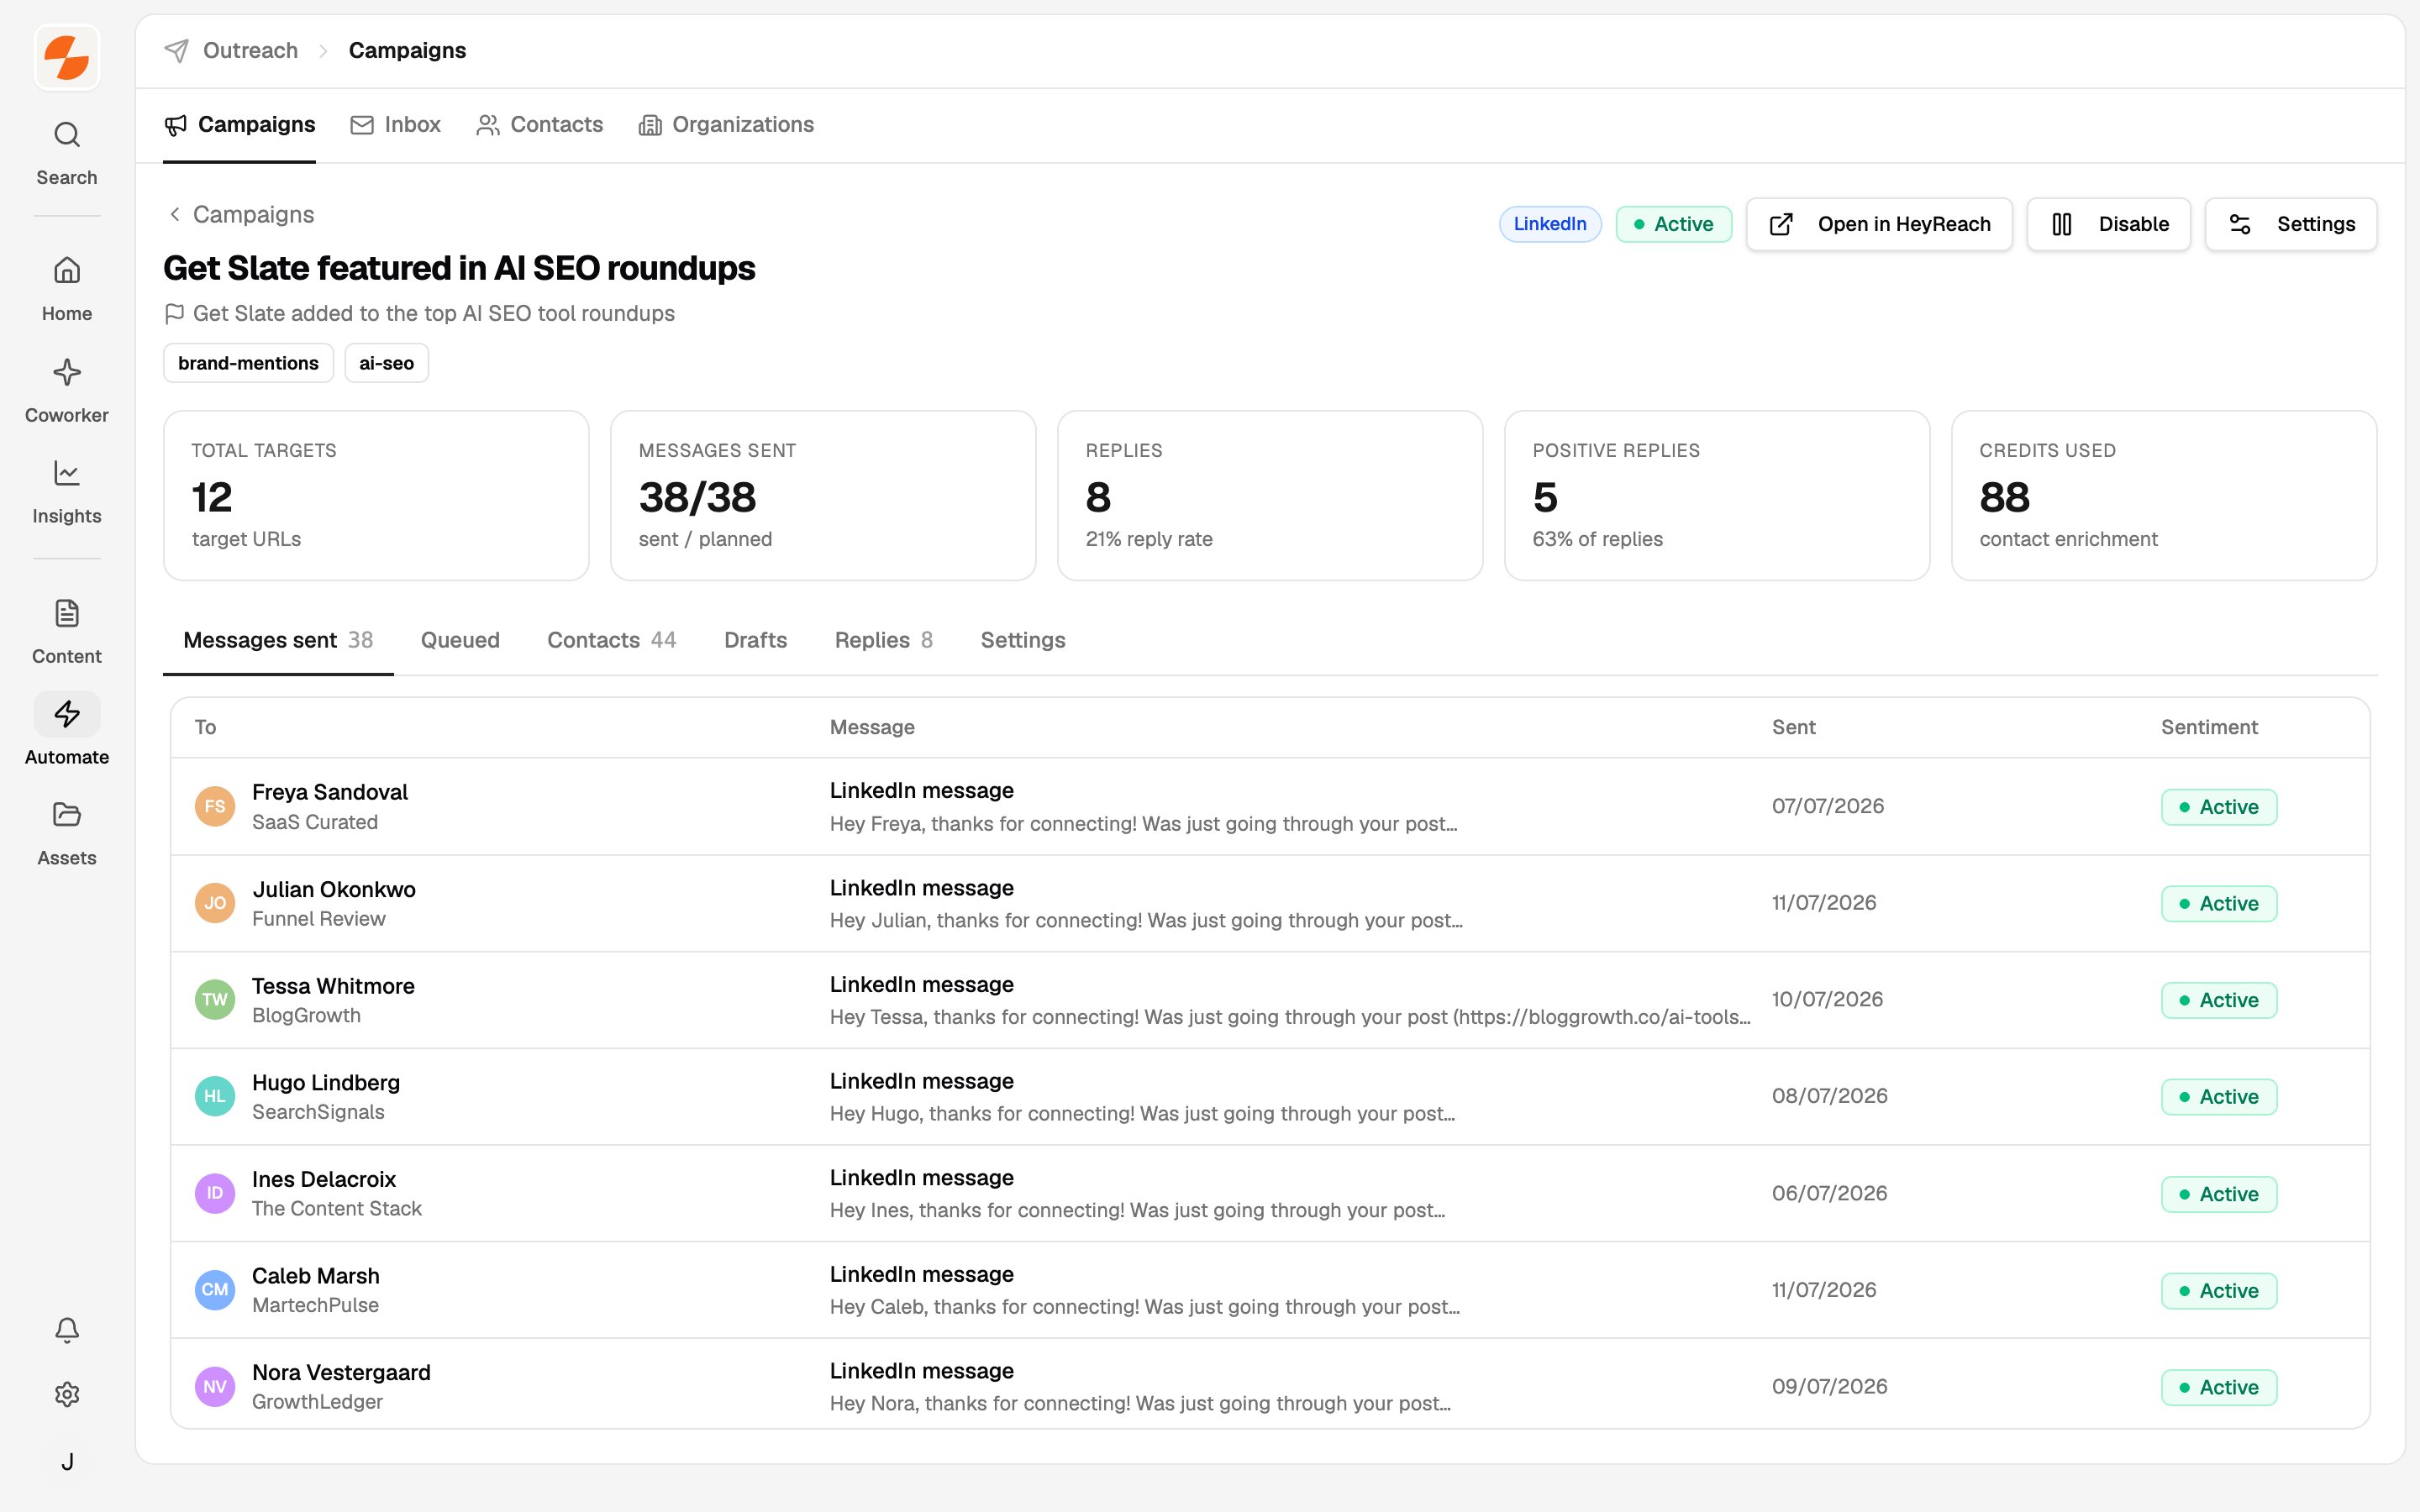Screen dimensions: 2420x1512
Task: Click the Messages sent 38 tab
Action: (x=278, y=640)
